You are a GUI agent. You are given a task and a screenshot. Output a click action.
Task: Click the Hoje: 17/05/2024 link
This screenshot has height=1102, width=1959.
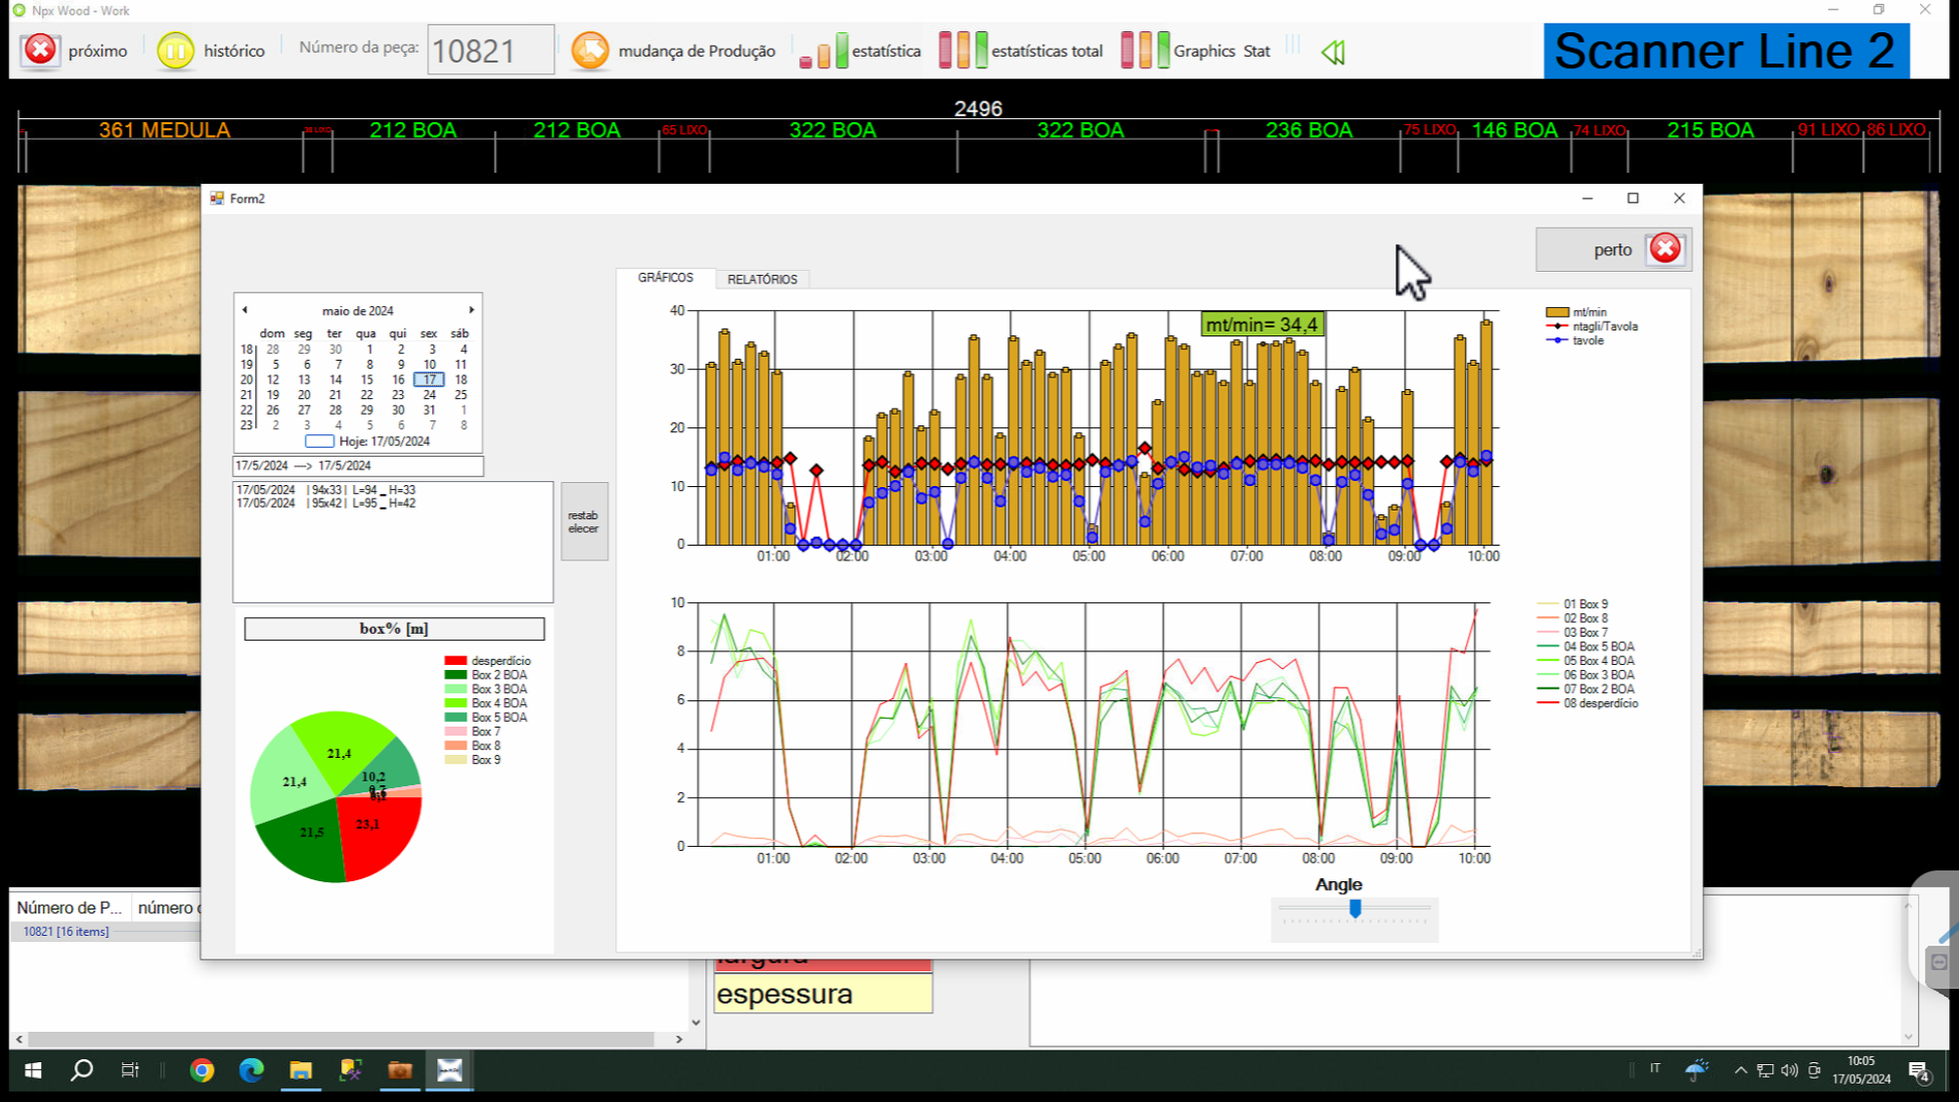tap(384, 441)
